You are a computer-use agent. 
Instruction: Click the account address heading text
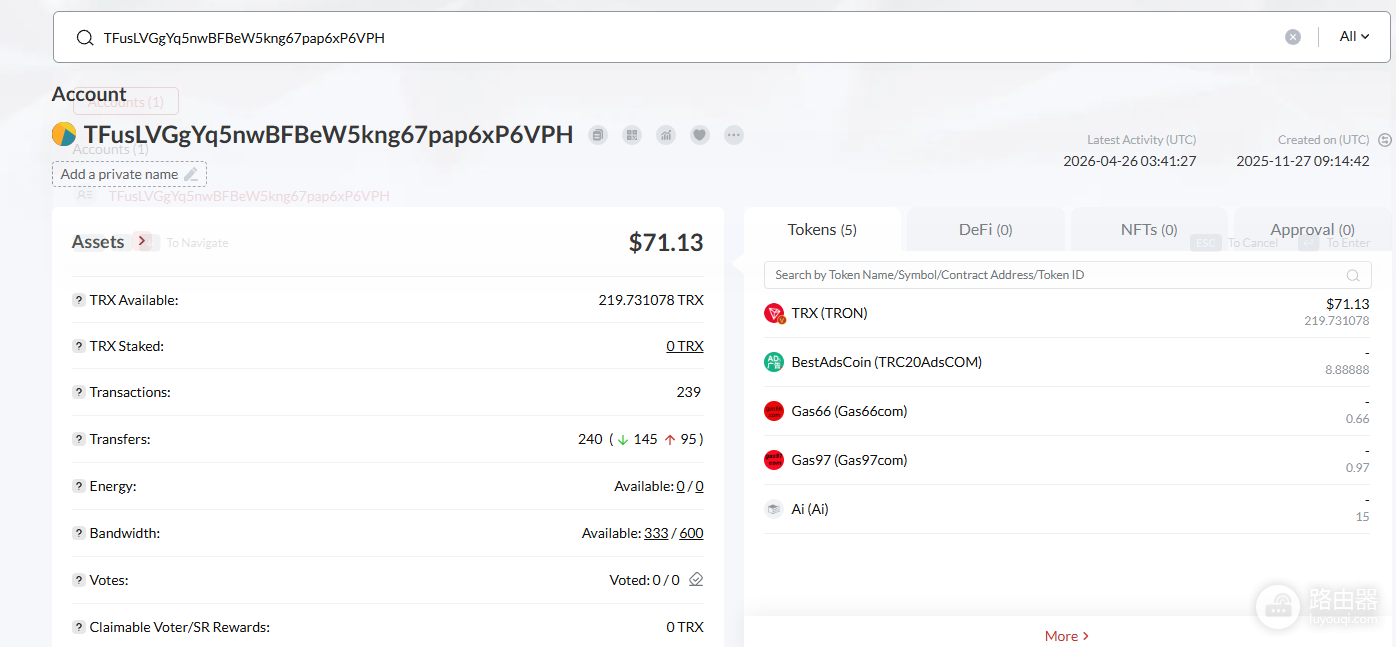click(x=329, y=135)
